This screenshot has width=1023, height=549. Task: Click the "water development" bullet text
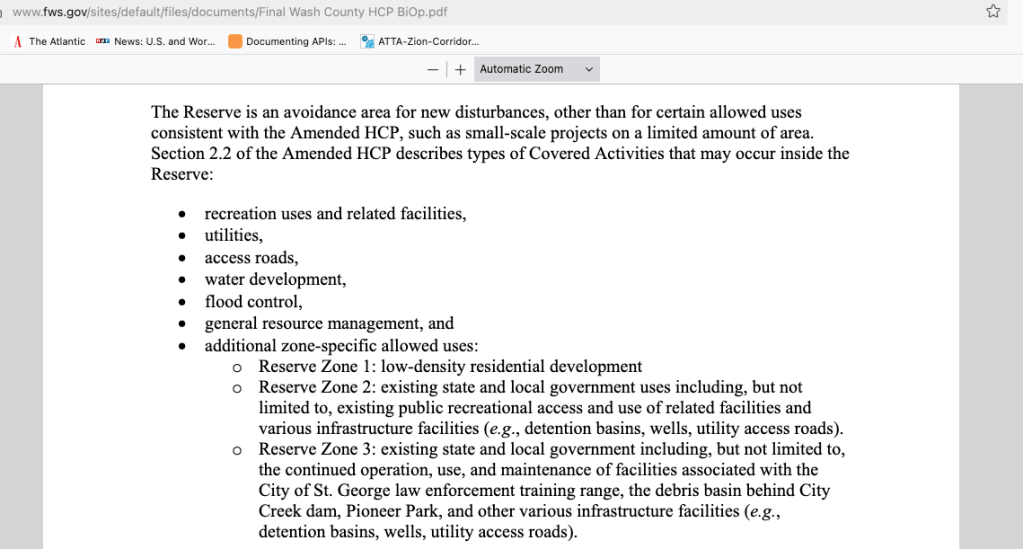click(x=275, y=279)
